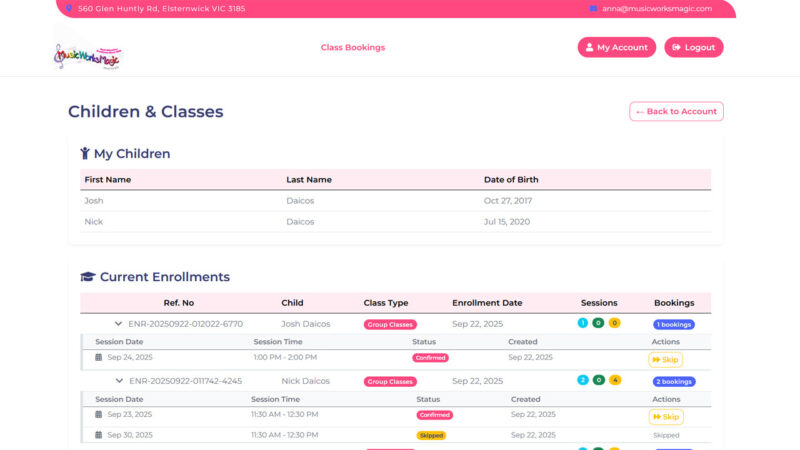The height and width of the screenshot is (450, 800).
Task: Click the location pin icon in top bar
Action: [69, 8]
